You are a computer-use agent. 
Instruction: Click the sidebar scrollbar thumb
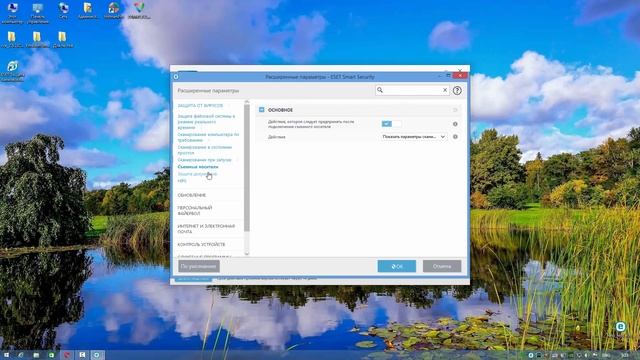pyautogui.click(x=247, y=168)
